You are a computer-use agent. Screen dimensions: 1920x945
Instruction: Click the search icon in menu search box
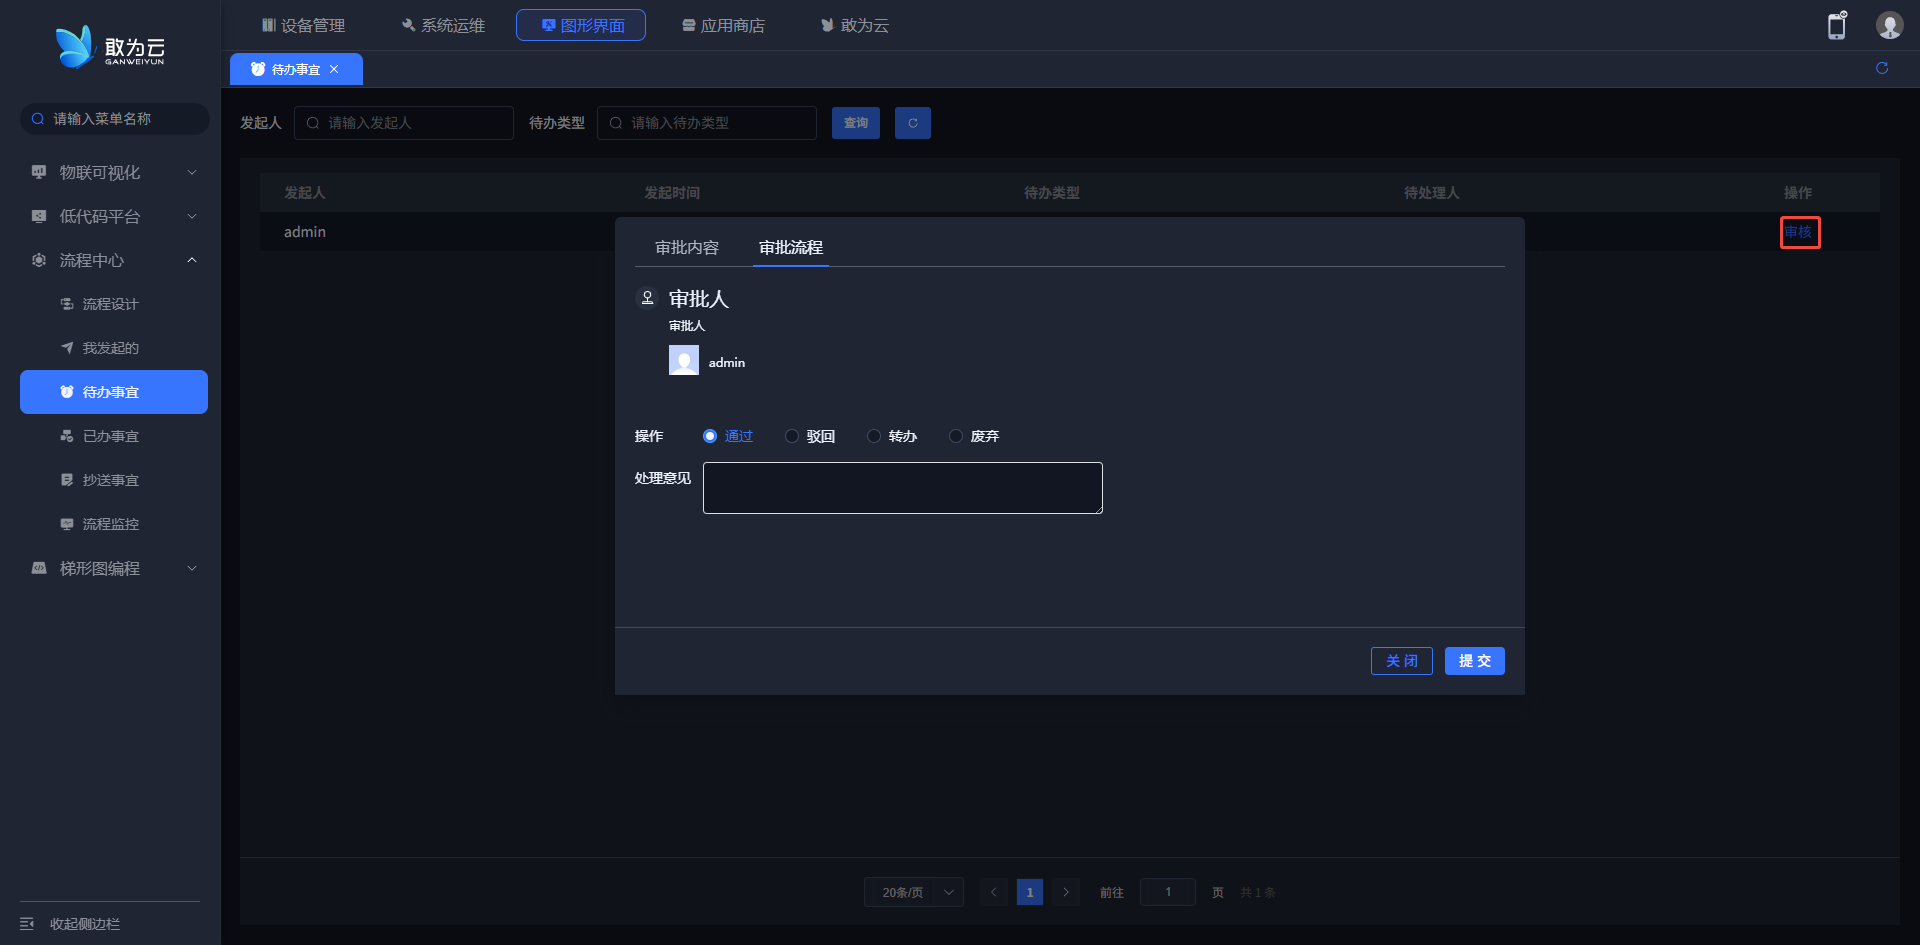(x=38, y=119)
